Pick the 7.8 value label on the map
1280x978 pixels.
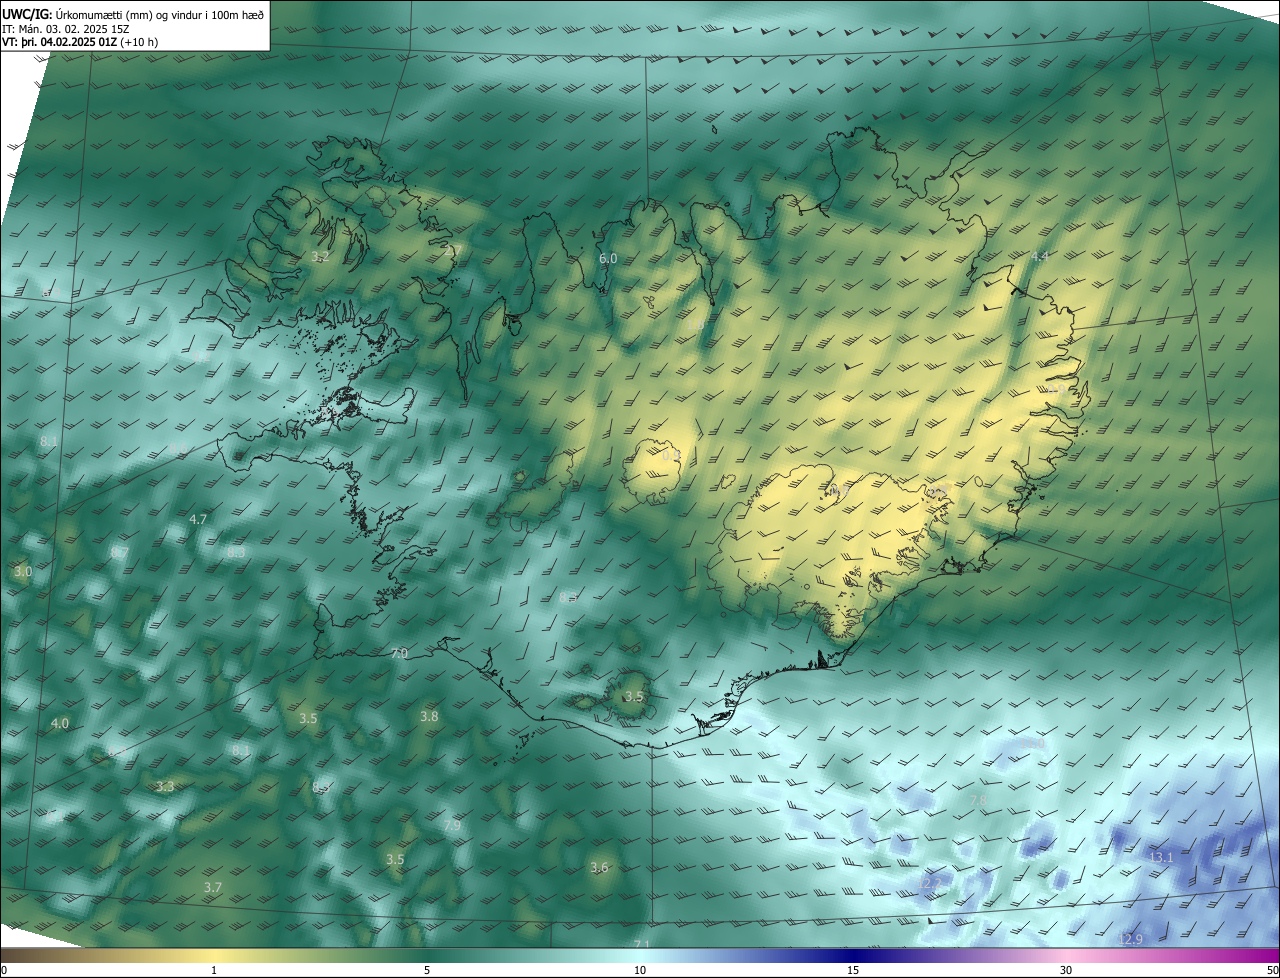[x=978, y=800]
